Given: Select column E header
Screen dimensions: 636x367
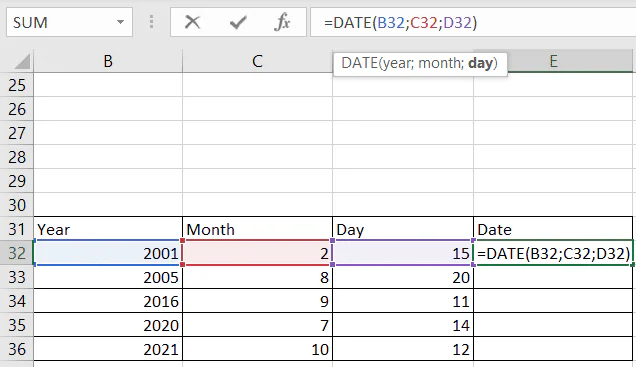Looking at the screenshot, I should pos(553,61).
